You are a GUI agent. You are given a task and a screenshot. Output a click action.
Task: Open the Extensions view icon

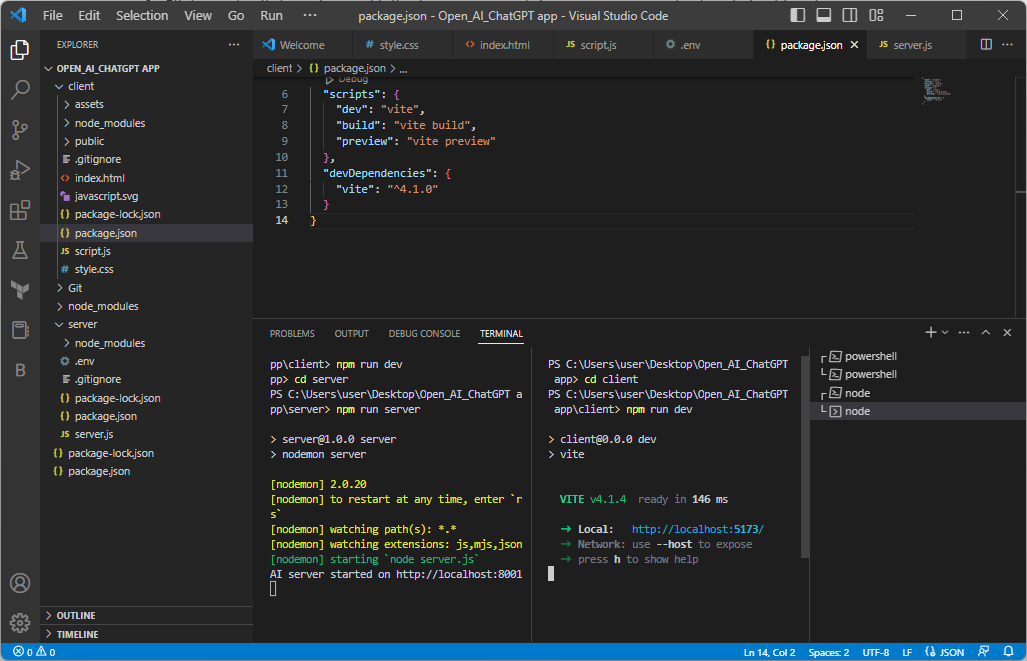pos(20,210)
